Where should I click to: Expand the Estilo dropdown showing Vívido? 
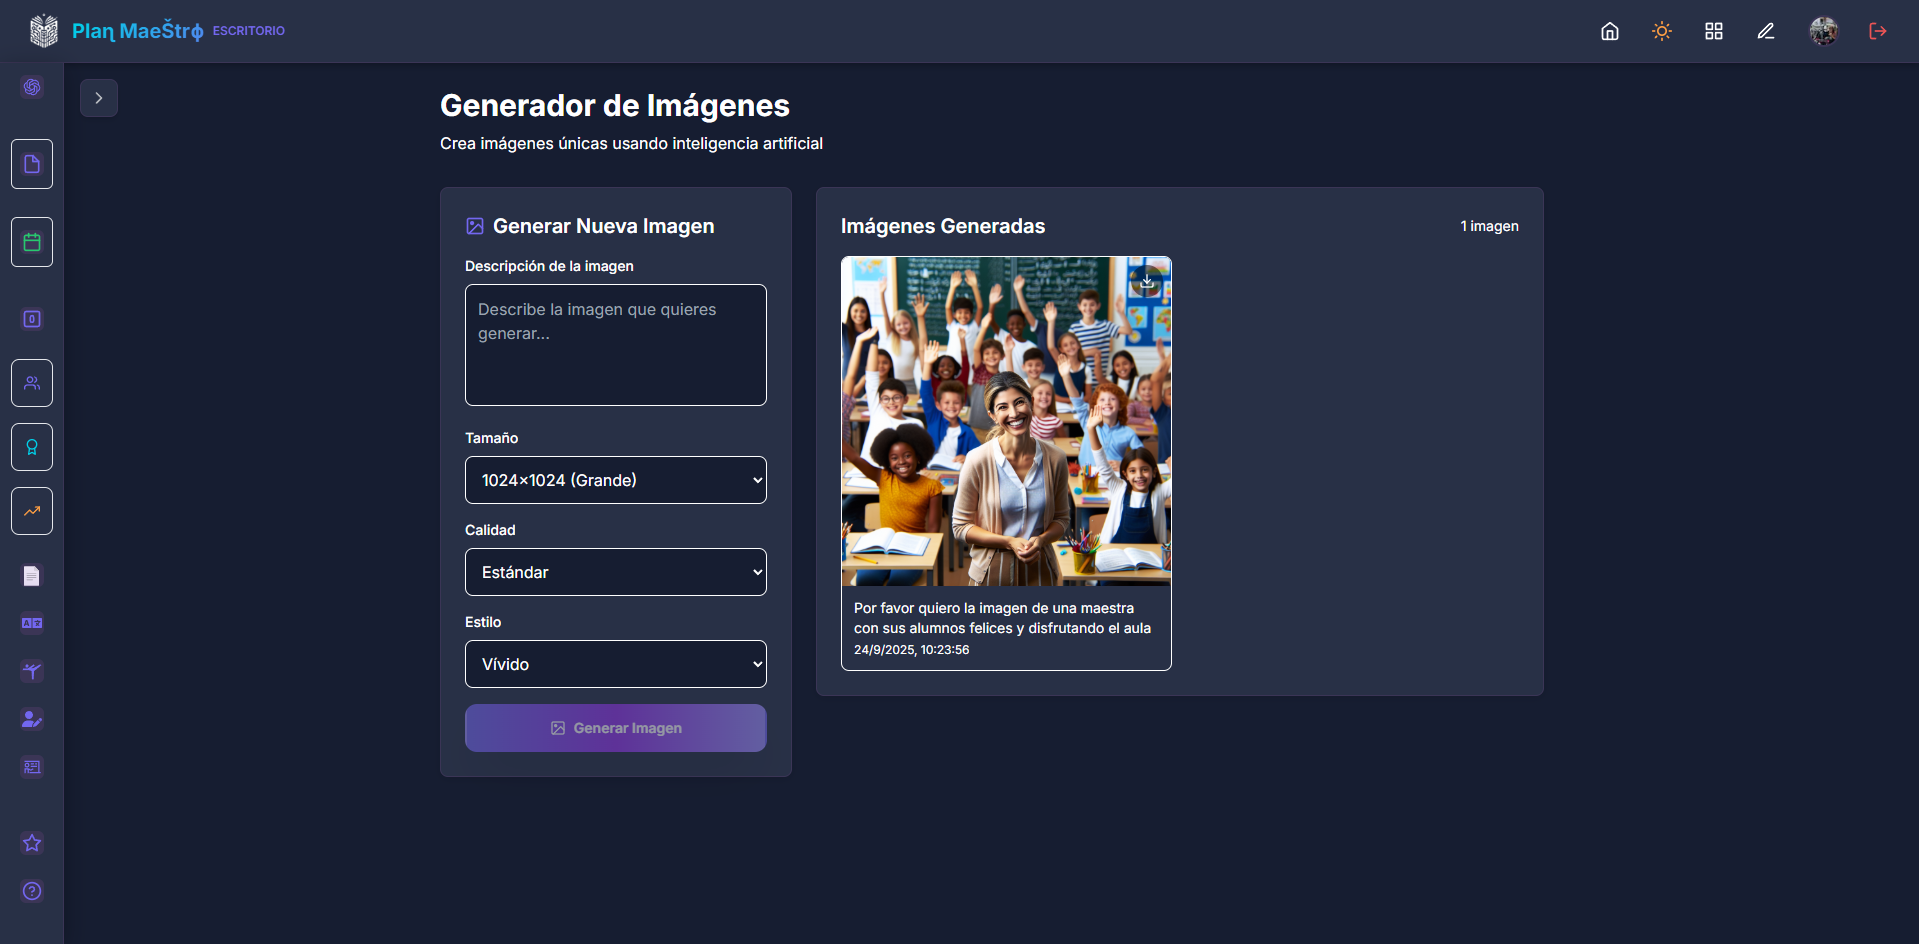pyautogui.click(x=615, y=664)
